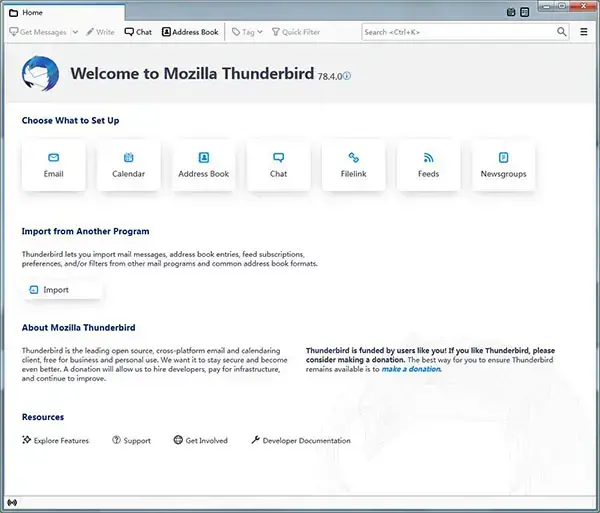
Task: Click the online status icon in status bar
Action: tap(12, 502)
